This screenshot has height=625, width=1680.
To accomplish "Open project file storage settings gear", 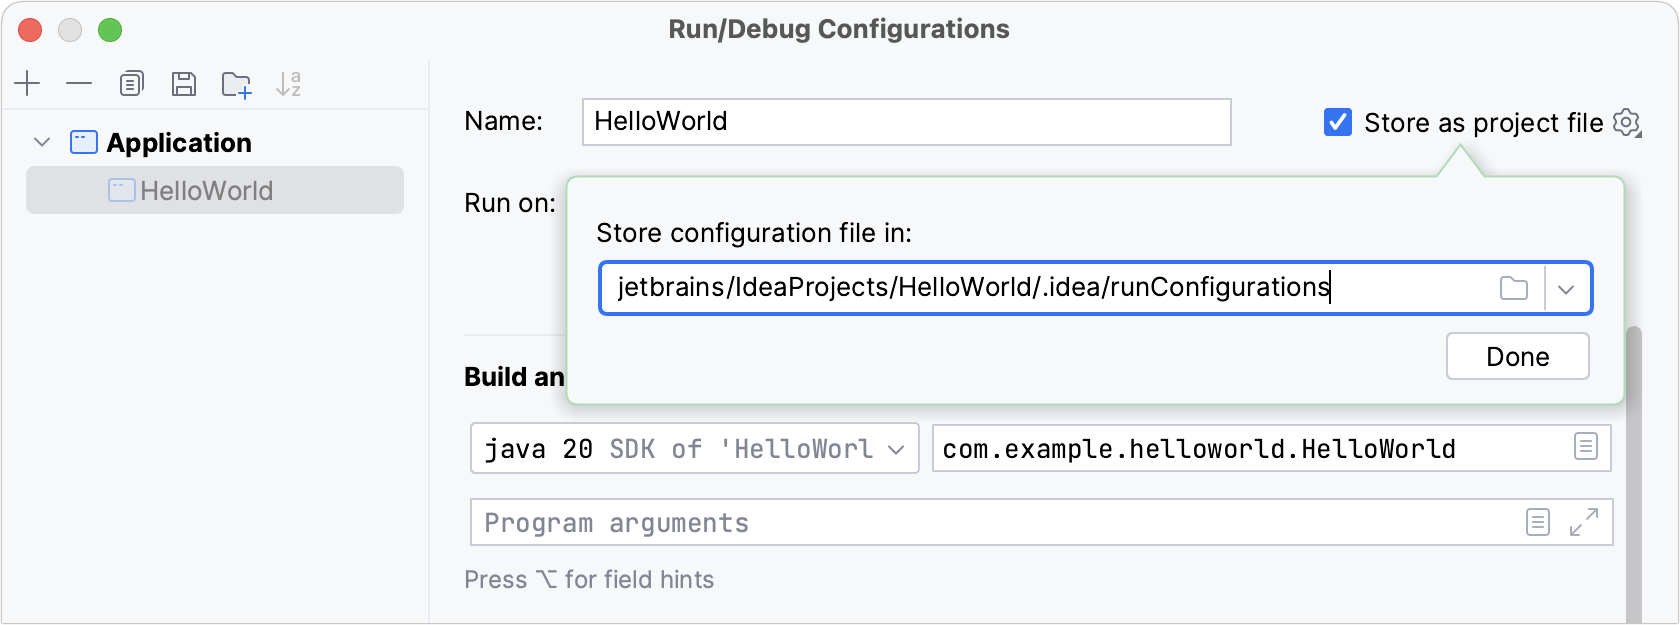I will (1628, 123).
